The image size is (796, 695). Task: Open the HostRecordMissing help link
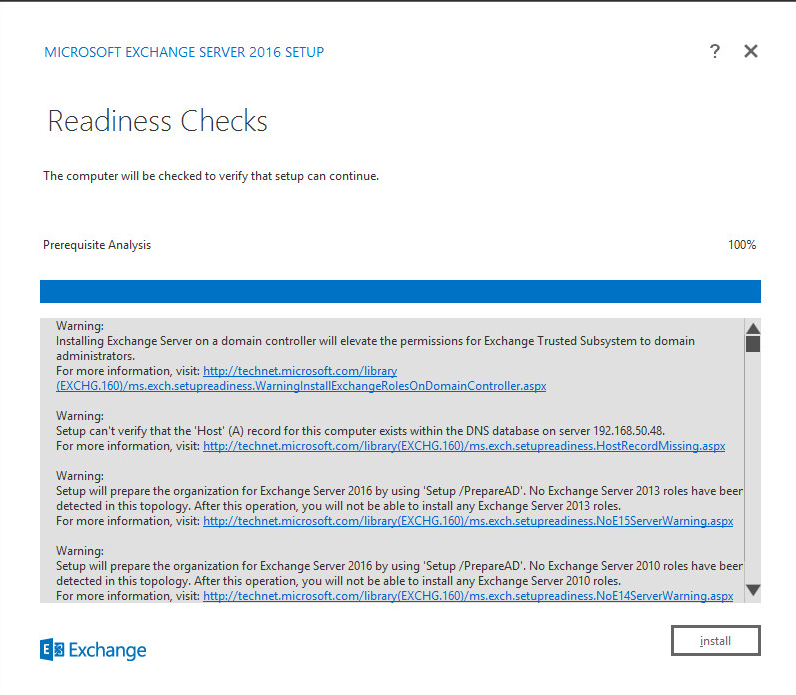[x=463, y=446]
